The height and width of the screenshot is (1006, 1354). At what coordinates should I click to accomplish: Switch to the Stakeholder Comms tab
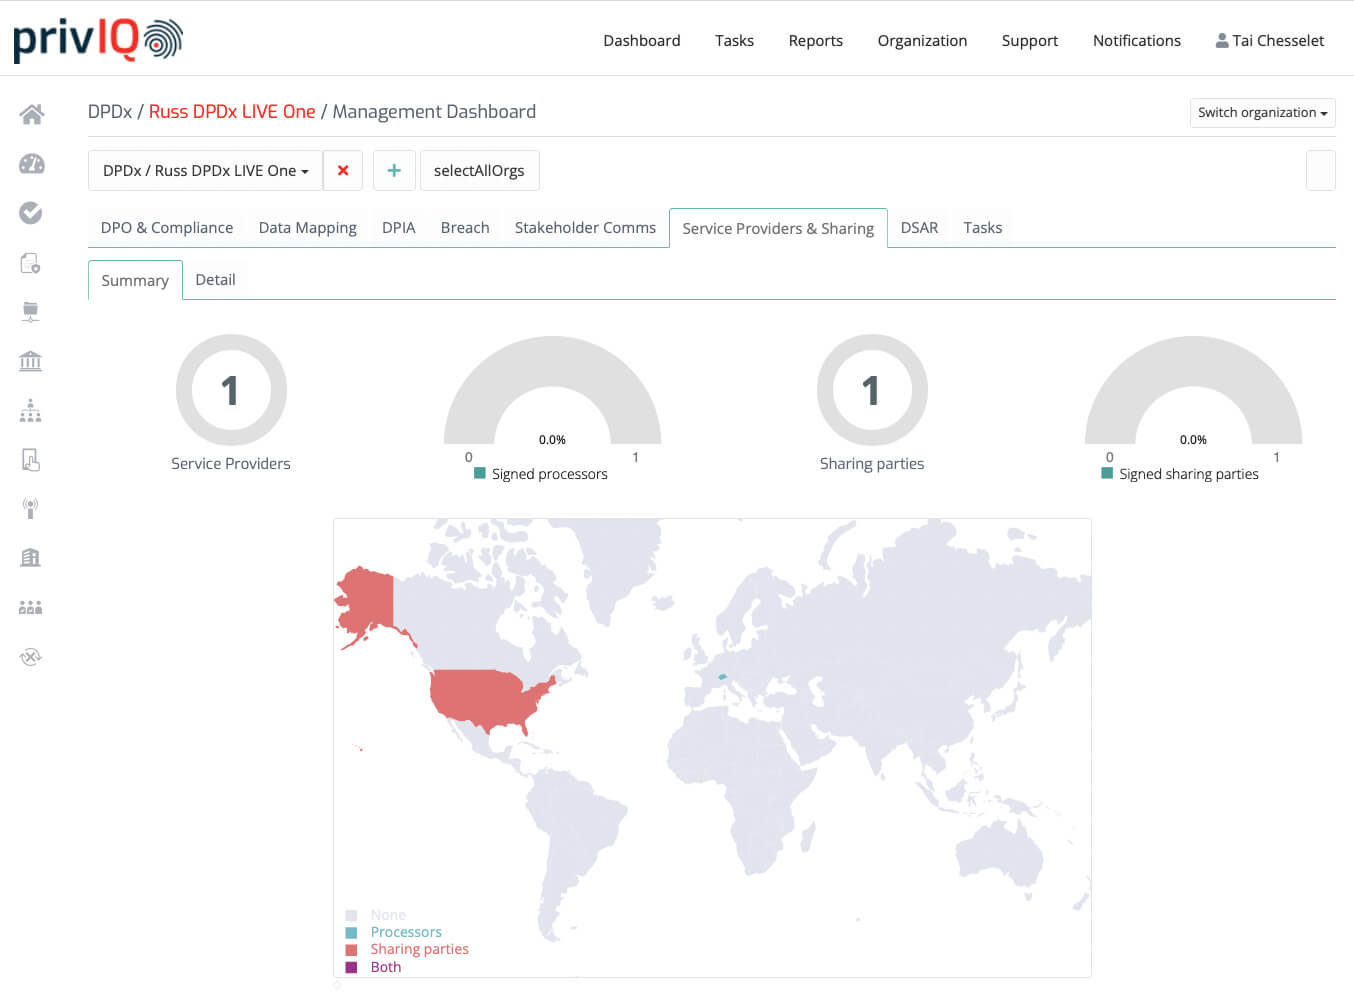(585, 227)
